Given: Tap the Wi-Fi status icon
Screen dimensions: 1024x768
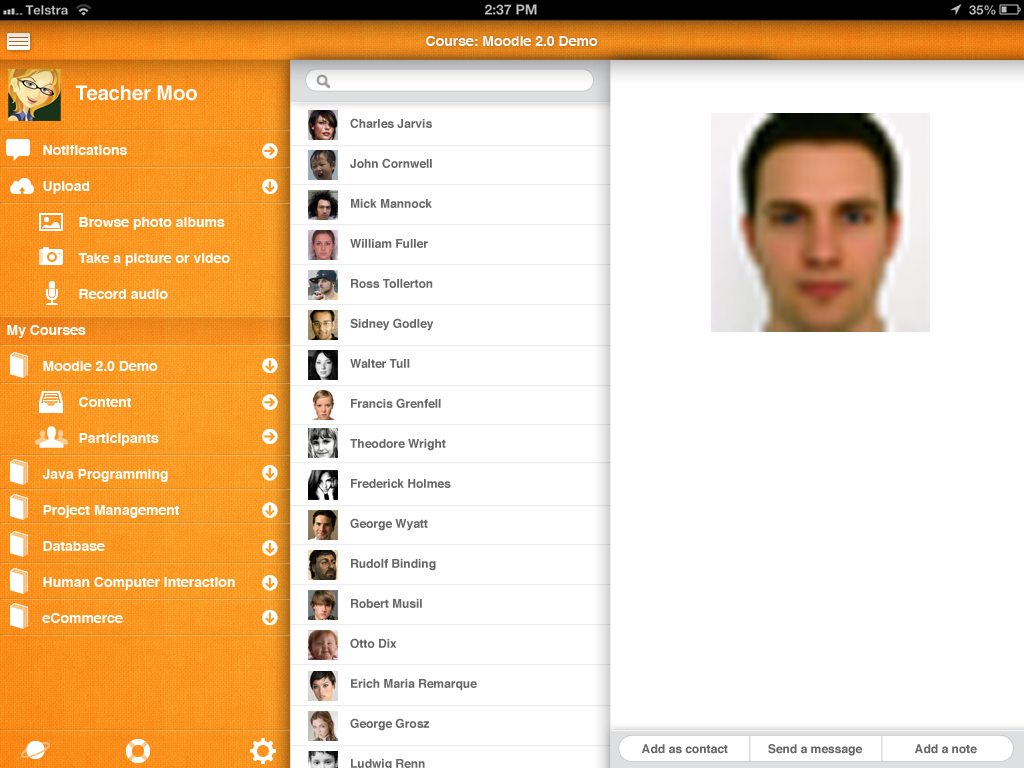Looking at the screenshot, I should click(83, 10).
